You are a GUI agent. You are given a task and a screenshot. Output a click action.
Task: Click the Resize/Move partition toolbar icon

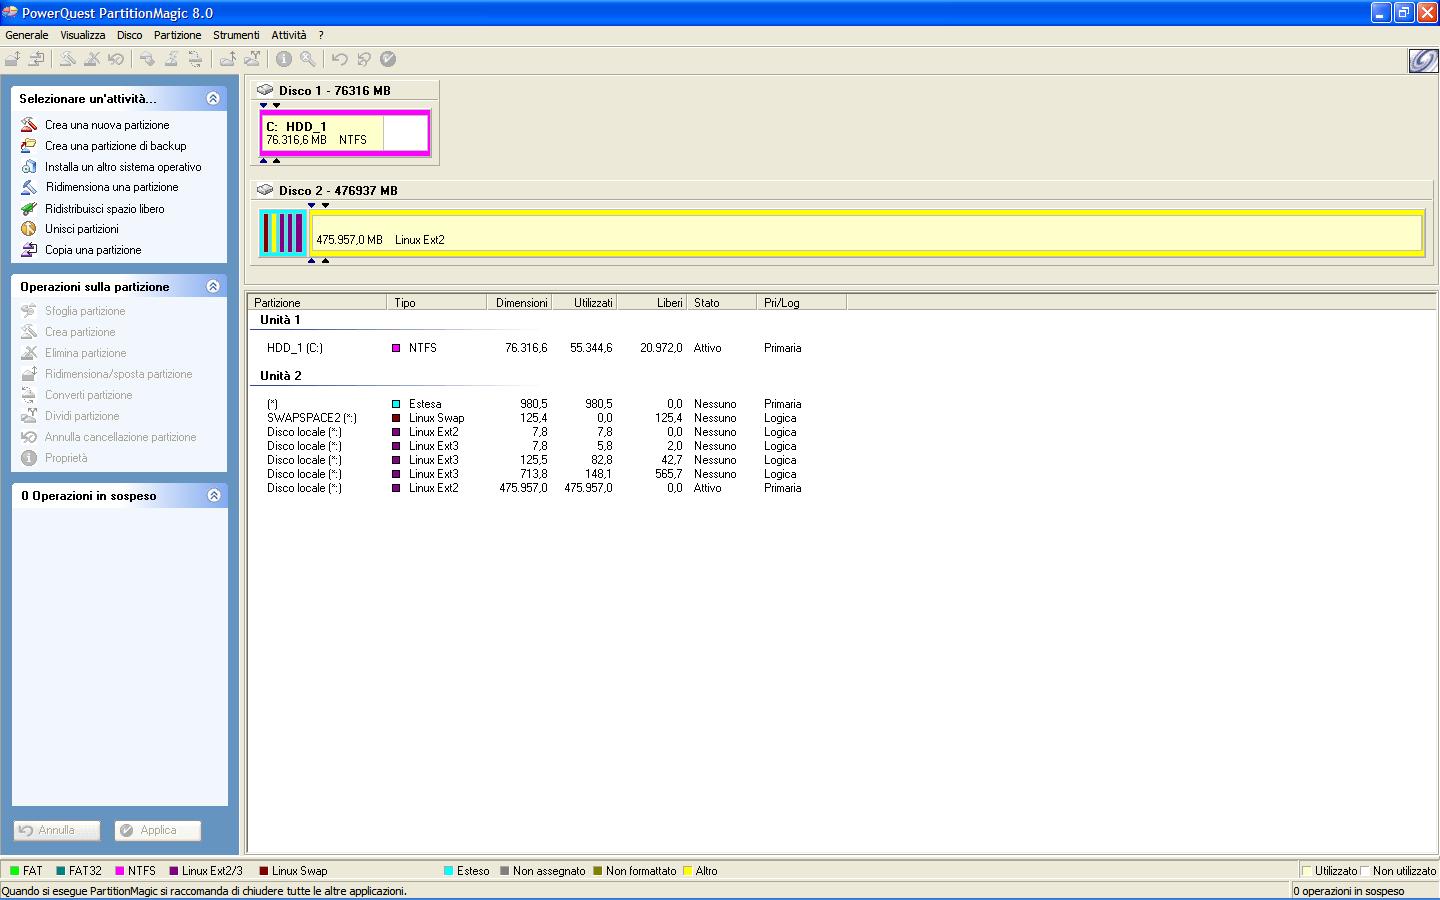[x=13, y=59]
